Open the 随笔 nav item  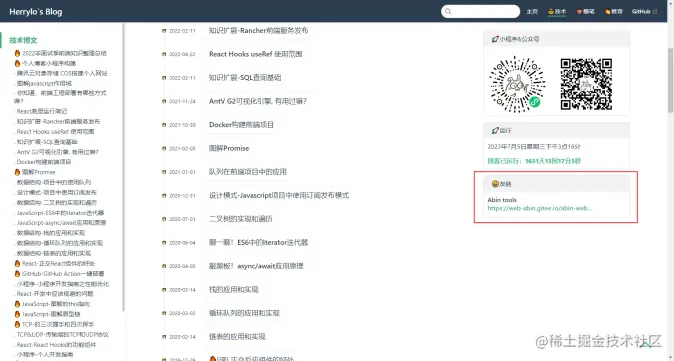coord(586,12)
